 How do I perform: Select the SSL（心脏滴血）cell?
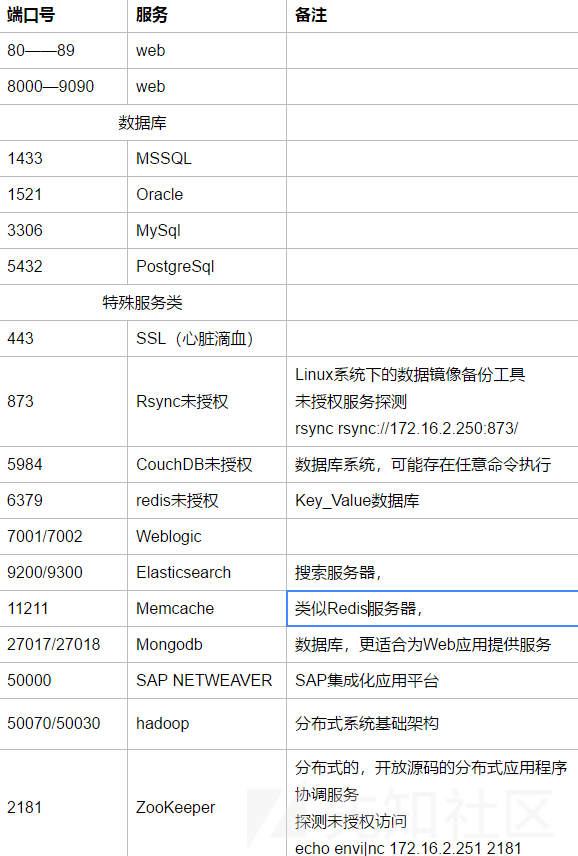207,338
